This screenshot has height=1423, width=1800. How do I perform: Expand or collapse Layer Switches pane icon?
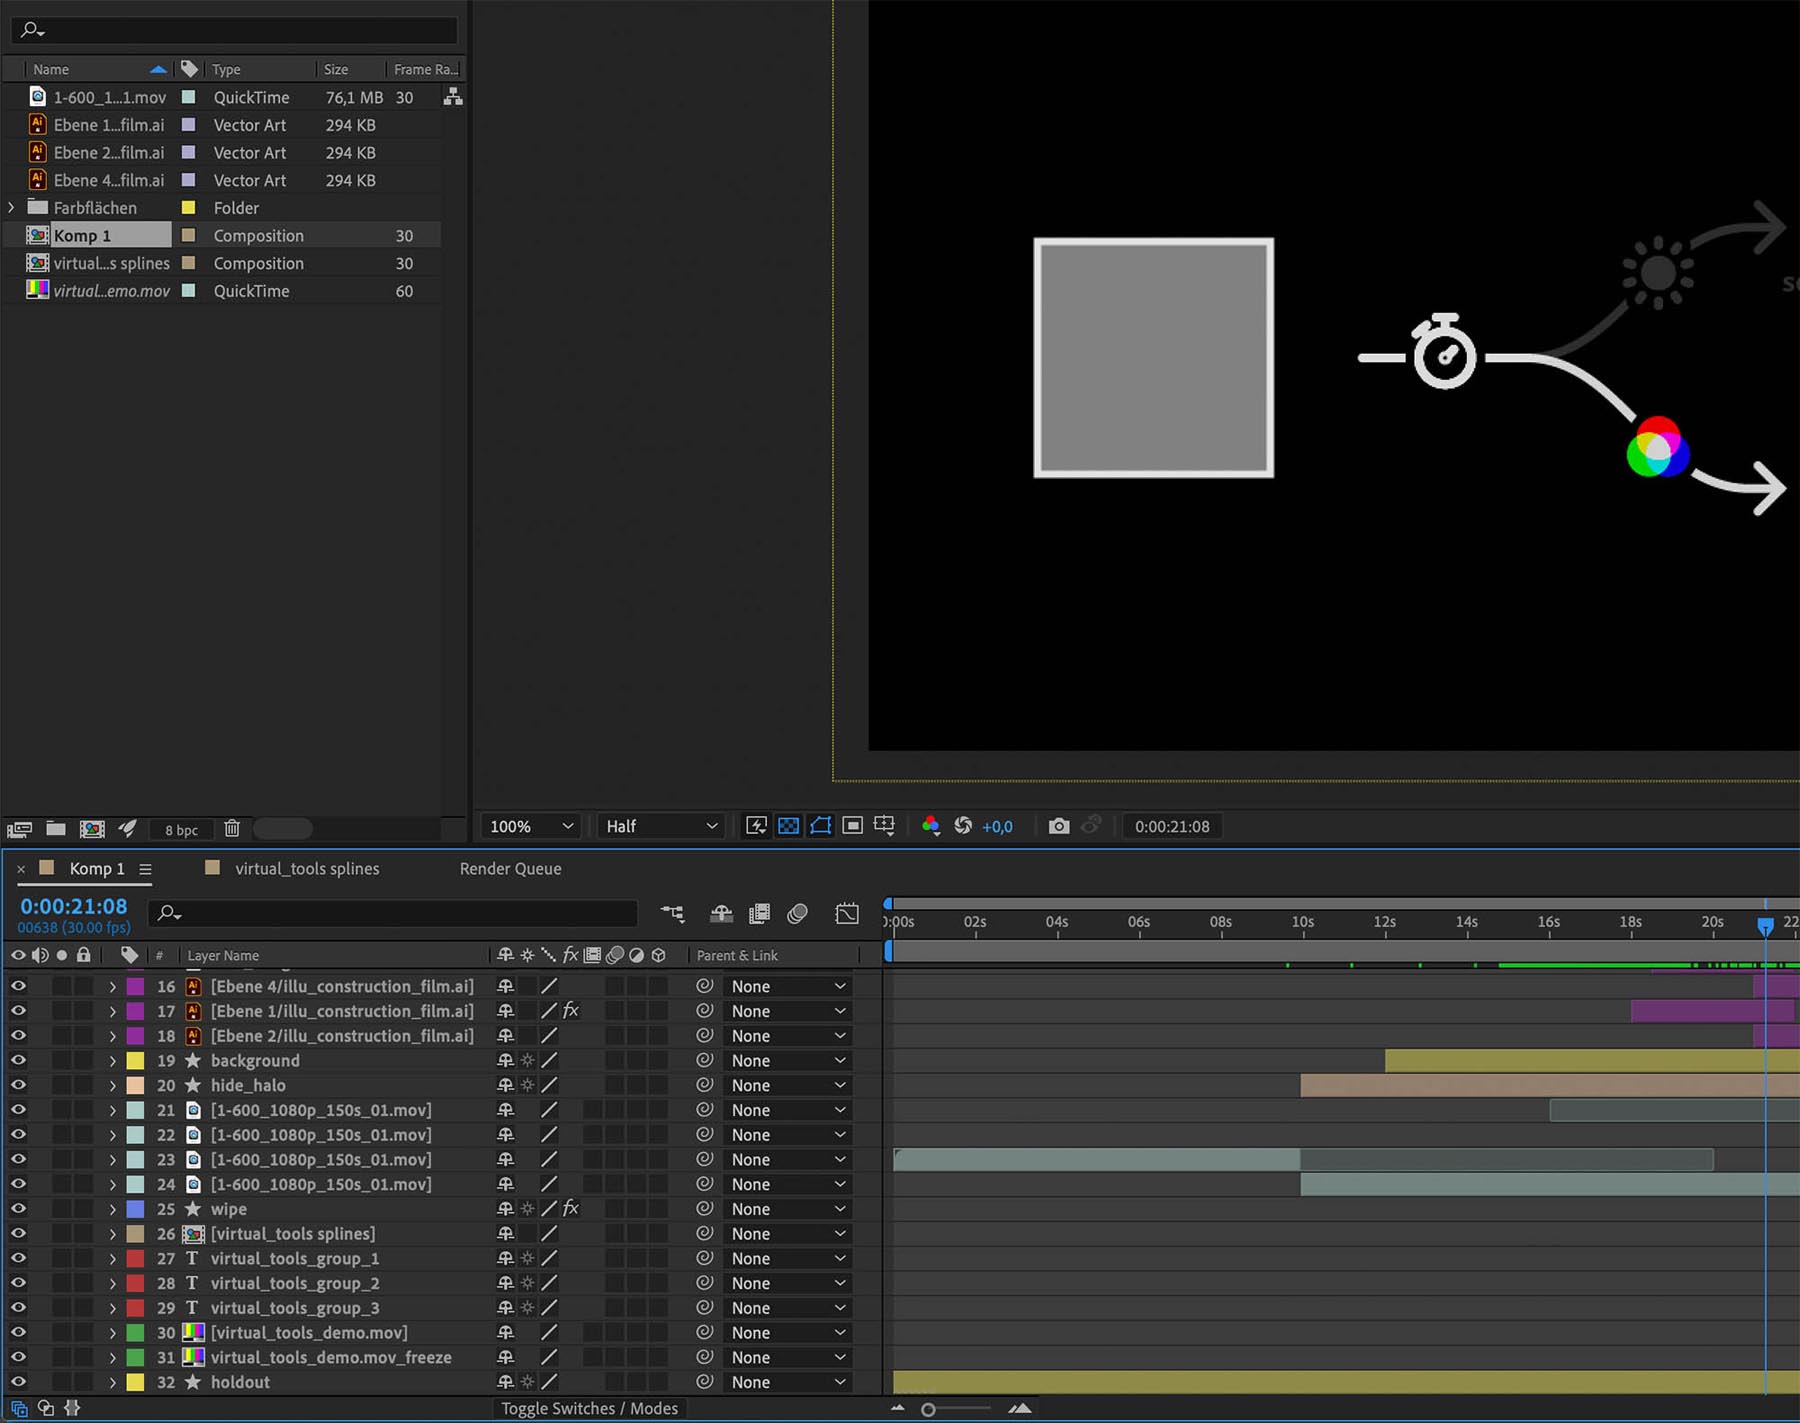pos(19,1408)
